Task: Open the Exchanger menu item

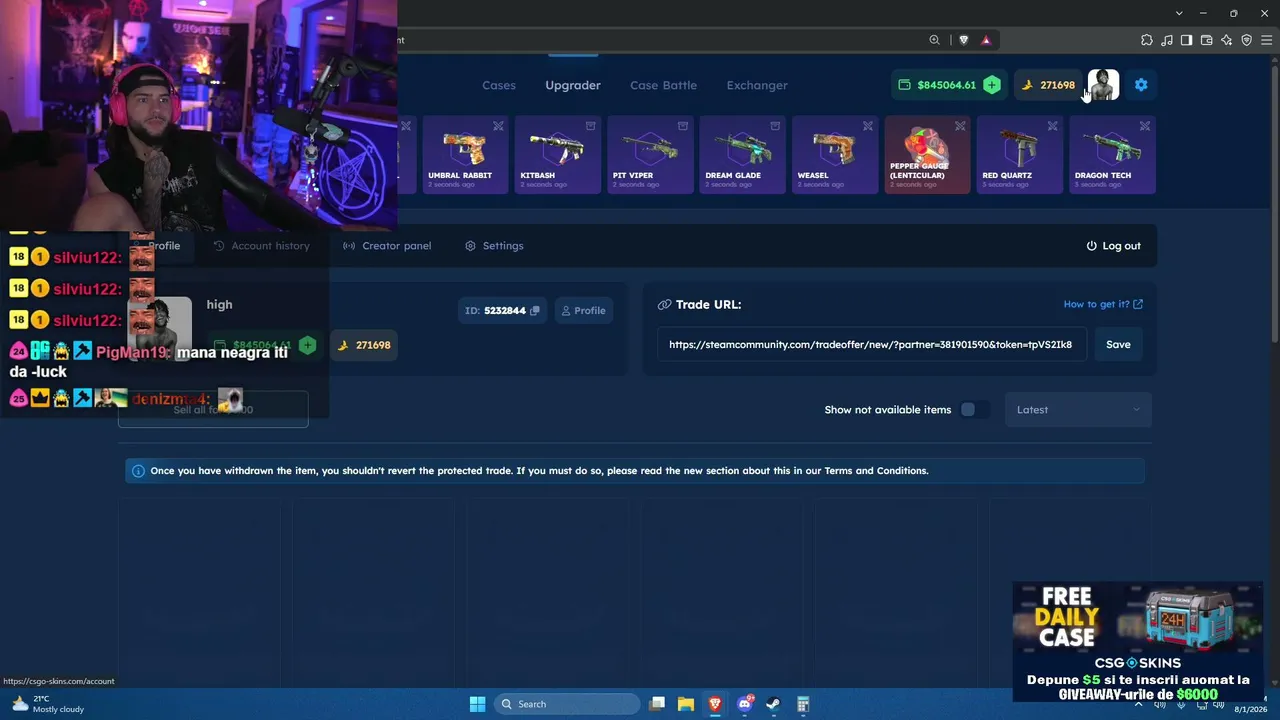Action: [x=757, y=85]
